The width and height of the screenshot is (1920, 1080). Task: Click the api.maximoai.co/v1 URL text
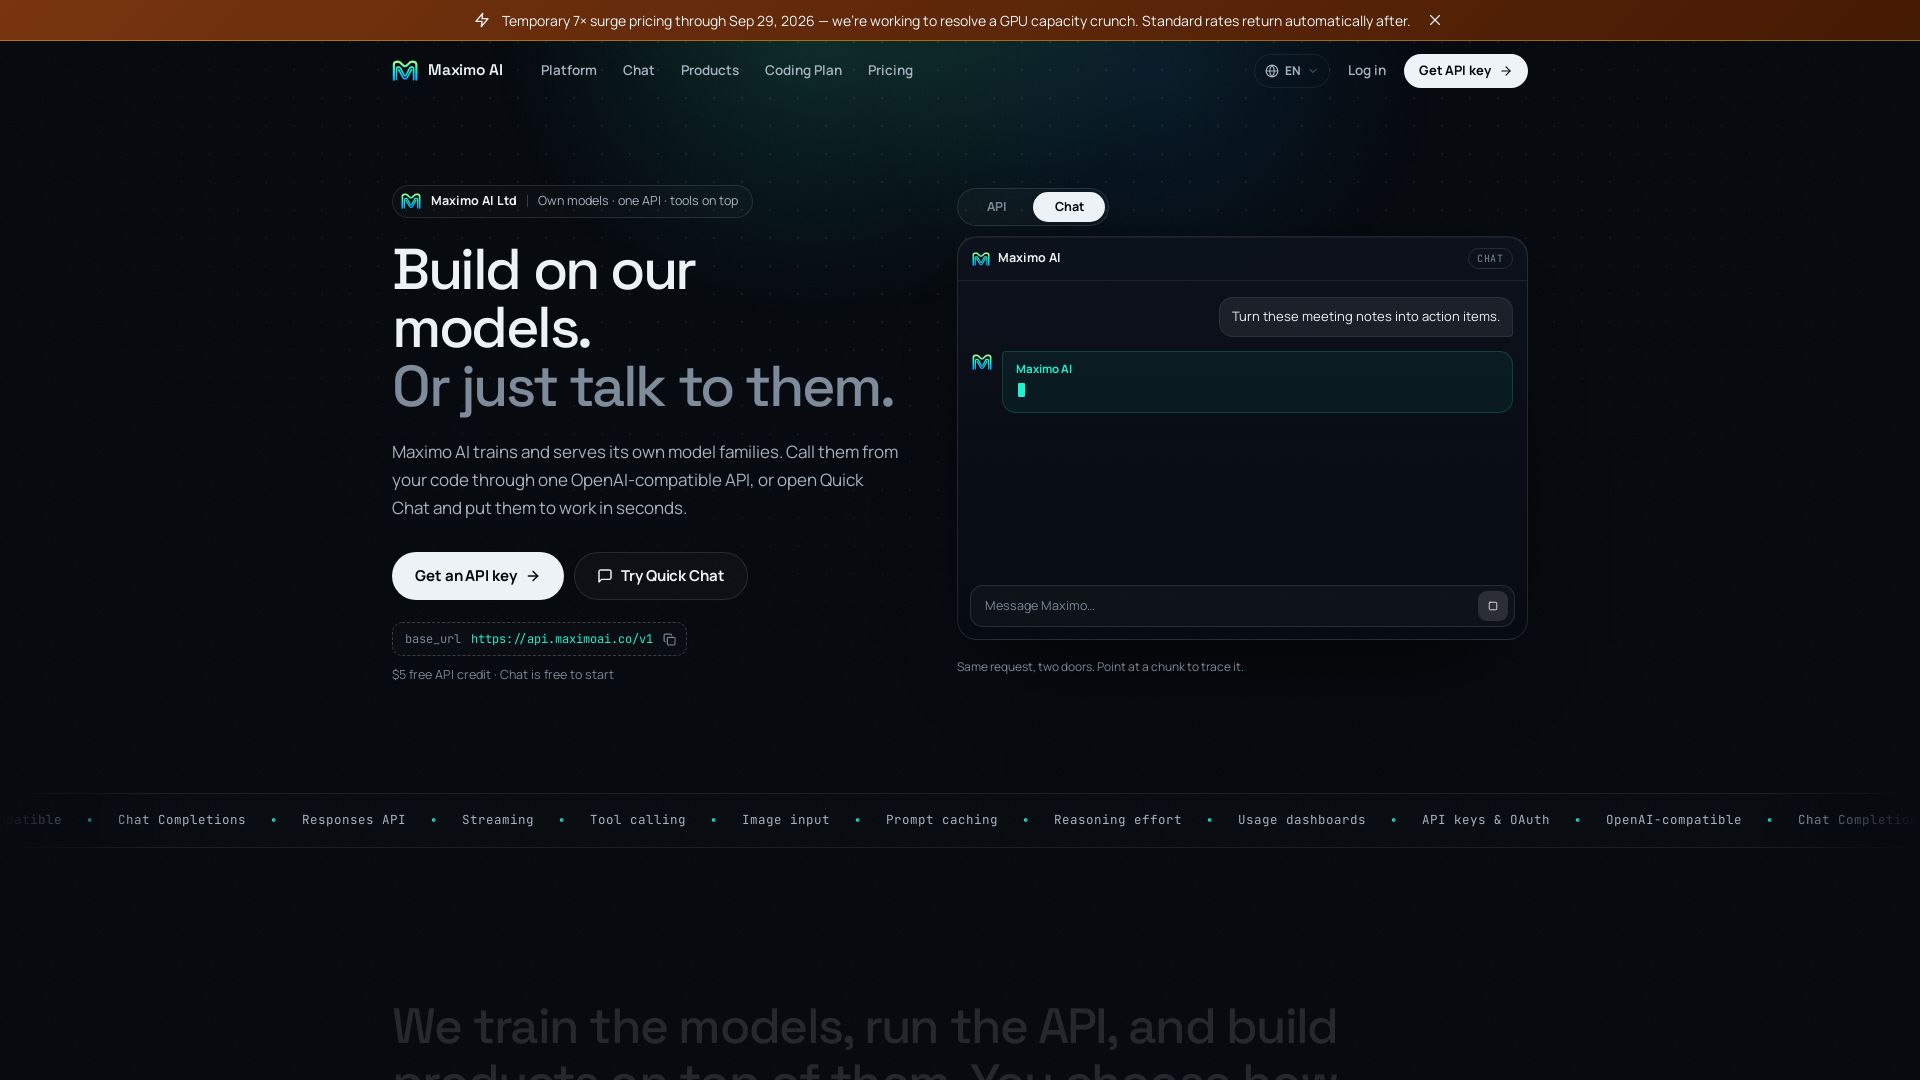tap(562, 639)
